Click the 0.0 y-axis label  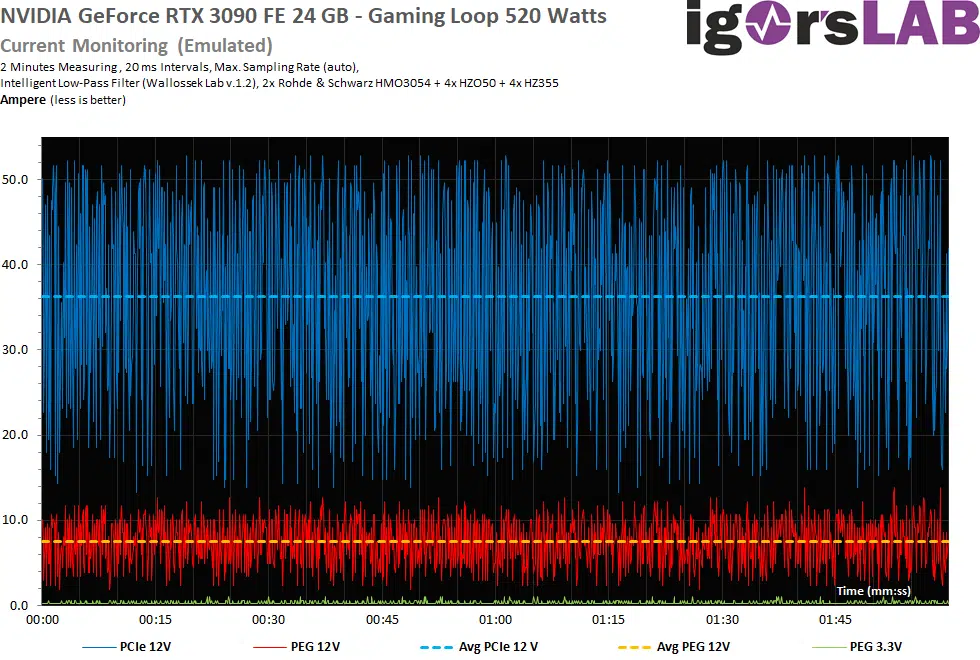tap(19, 605)
